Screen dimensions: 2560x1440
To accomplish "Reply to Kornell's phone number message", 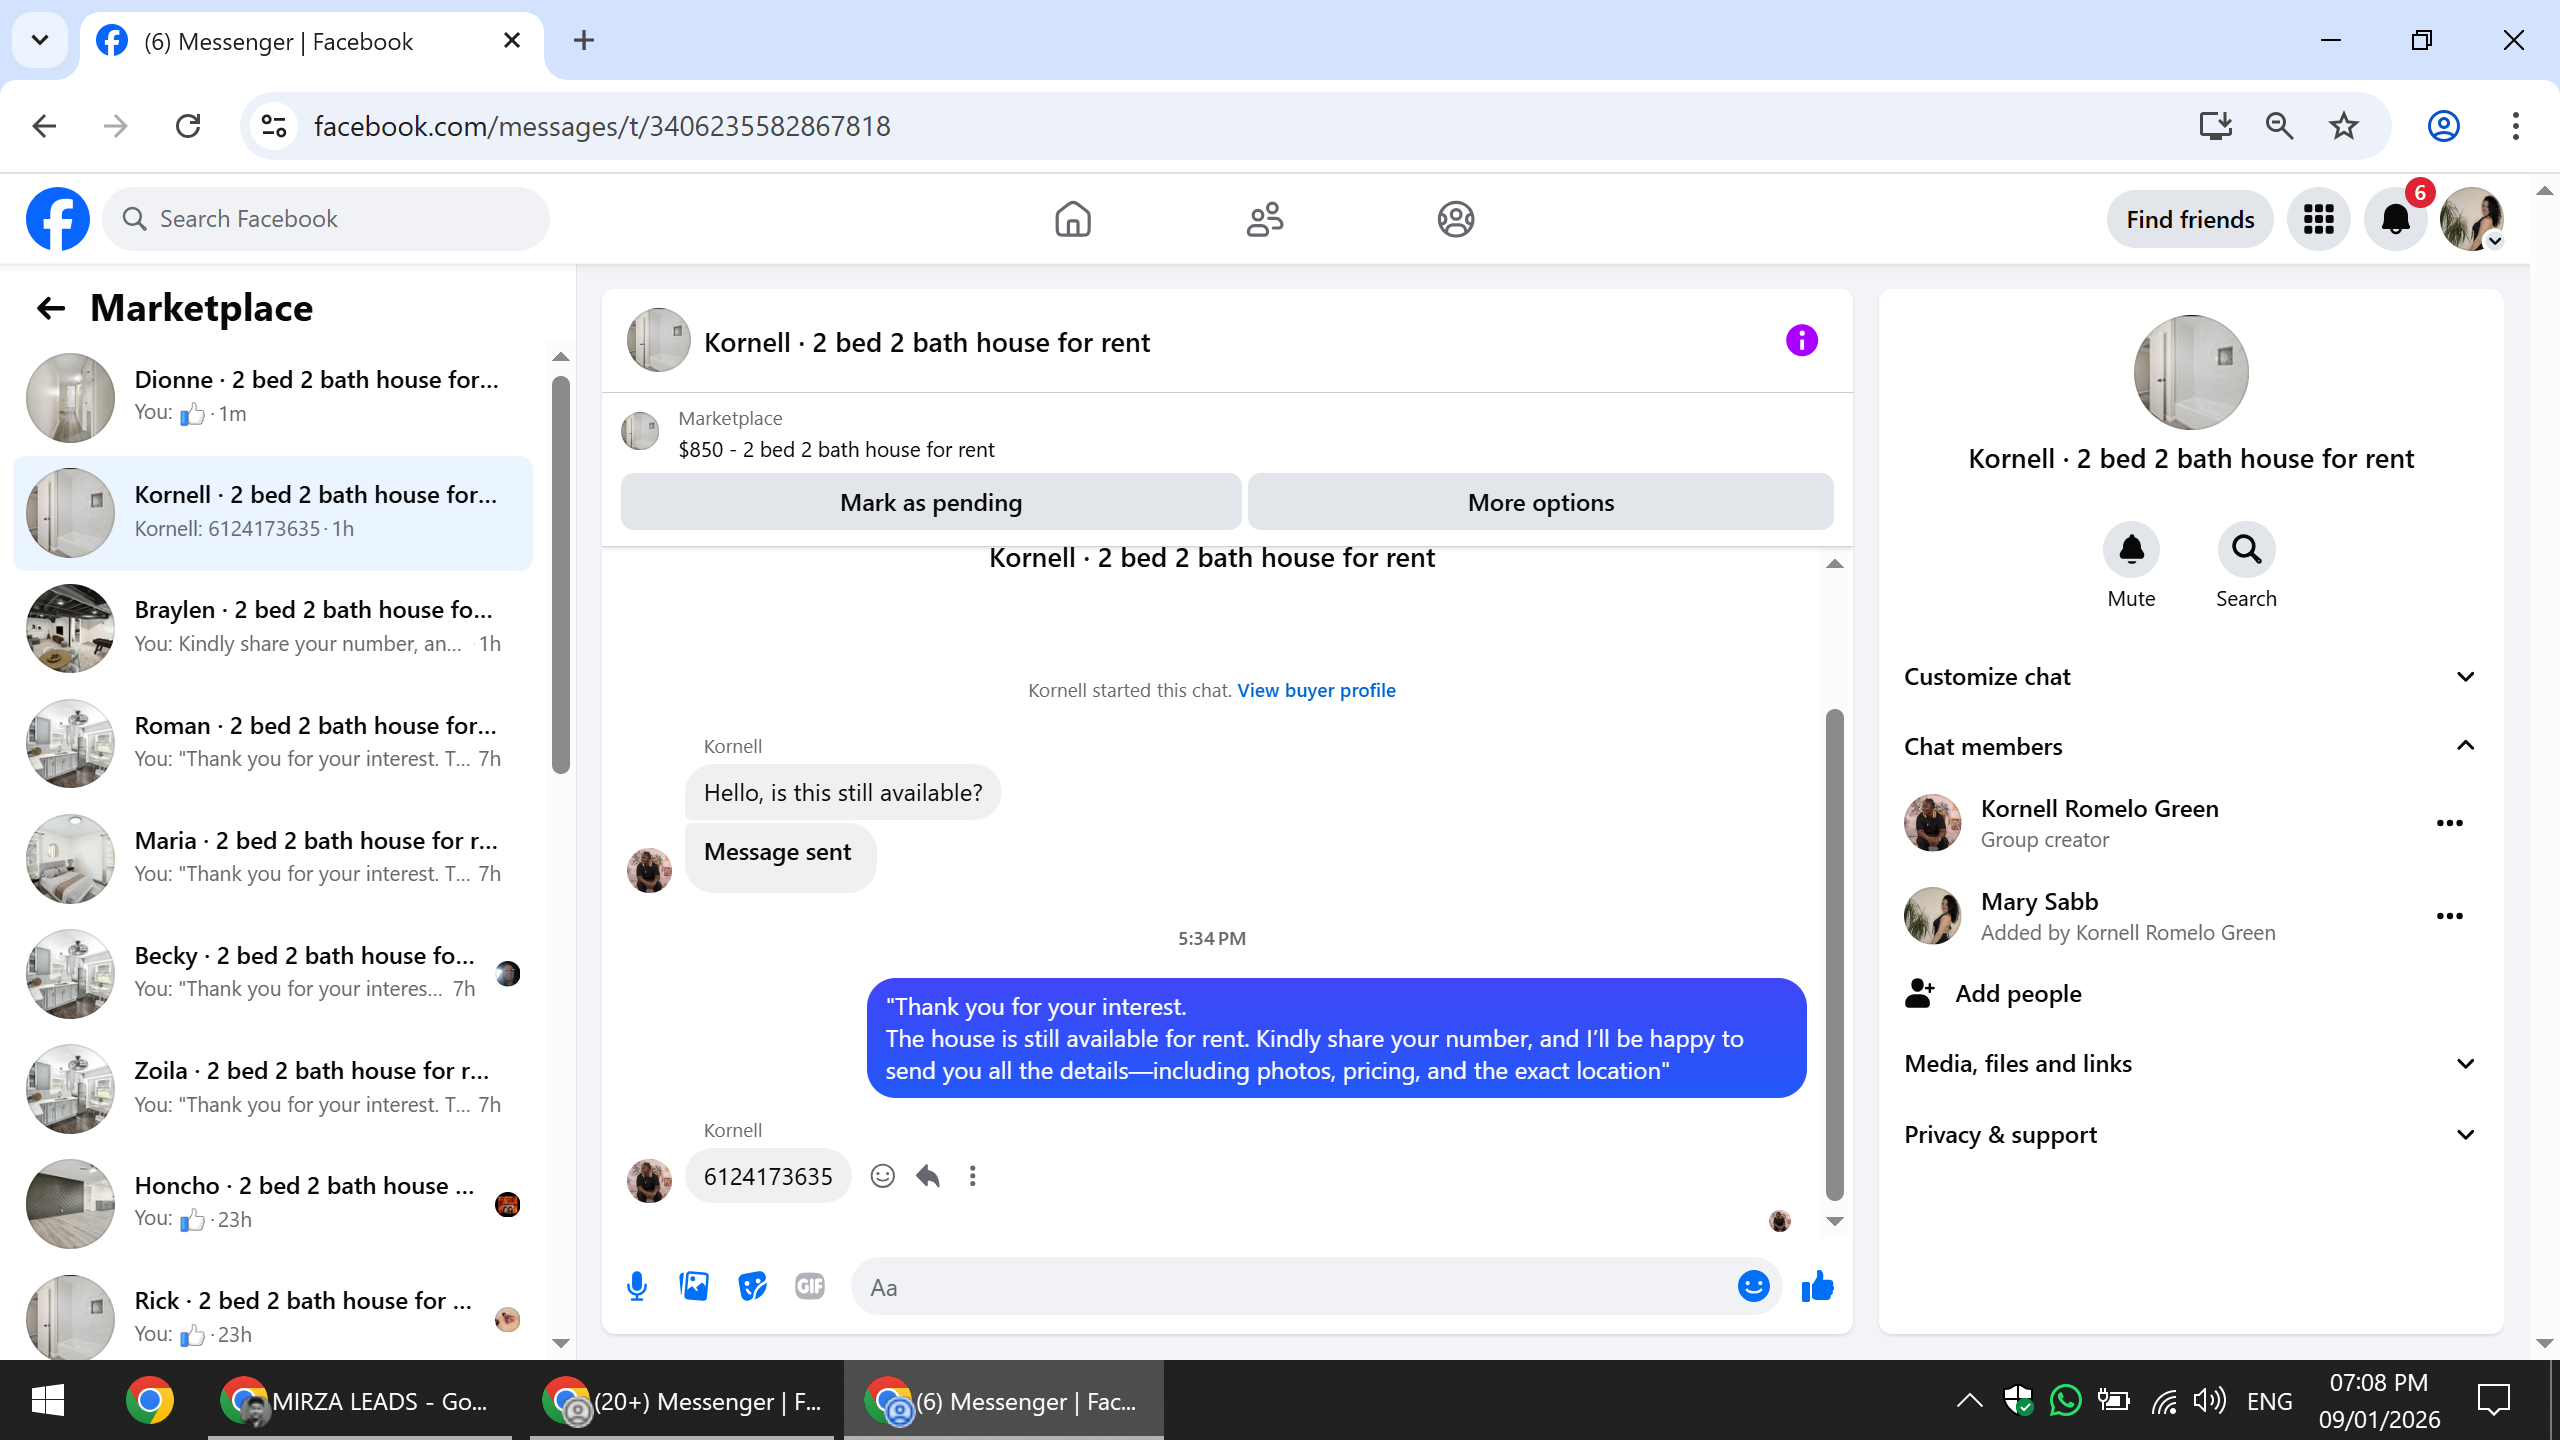I will pyautogui.click(x=928, y=1176).
